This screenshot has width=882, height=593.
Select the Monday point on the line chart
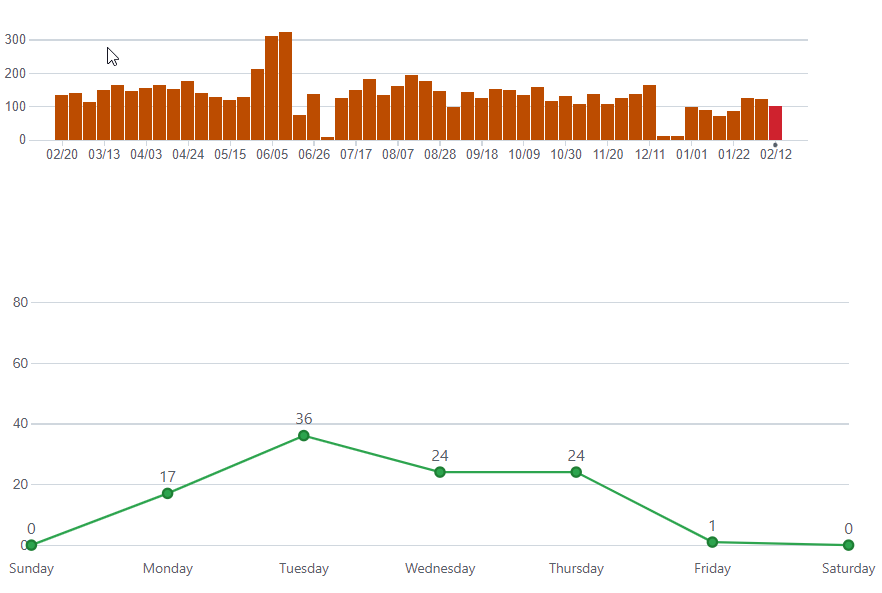coord(168,493)
